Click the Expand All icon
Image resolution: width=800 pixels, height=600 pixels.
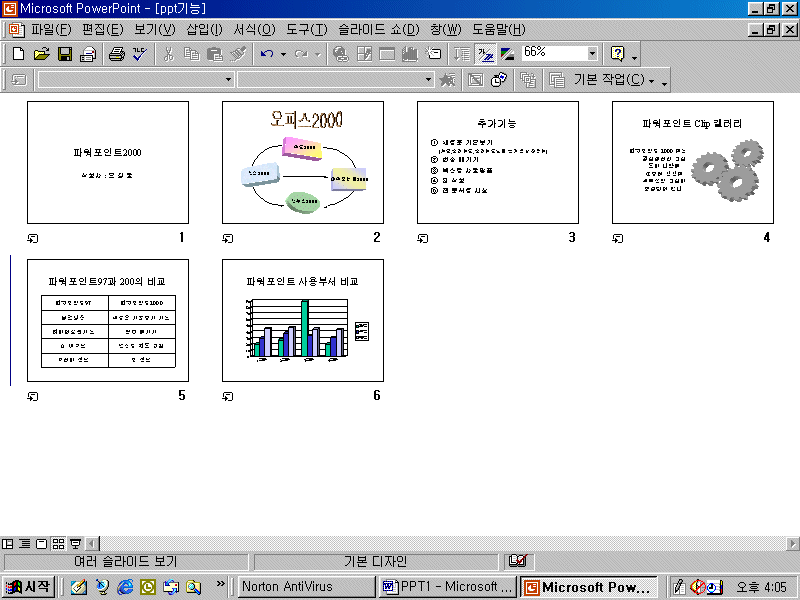(x=462, y=54)
